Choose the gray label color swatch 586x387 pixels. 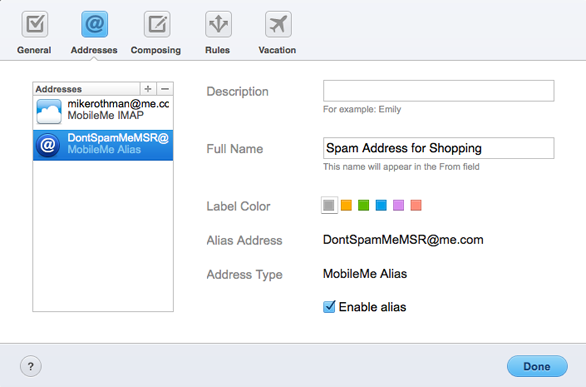click(329, 205)
